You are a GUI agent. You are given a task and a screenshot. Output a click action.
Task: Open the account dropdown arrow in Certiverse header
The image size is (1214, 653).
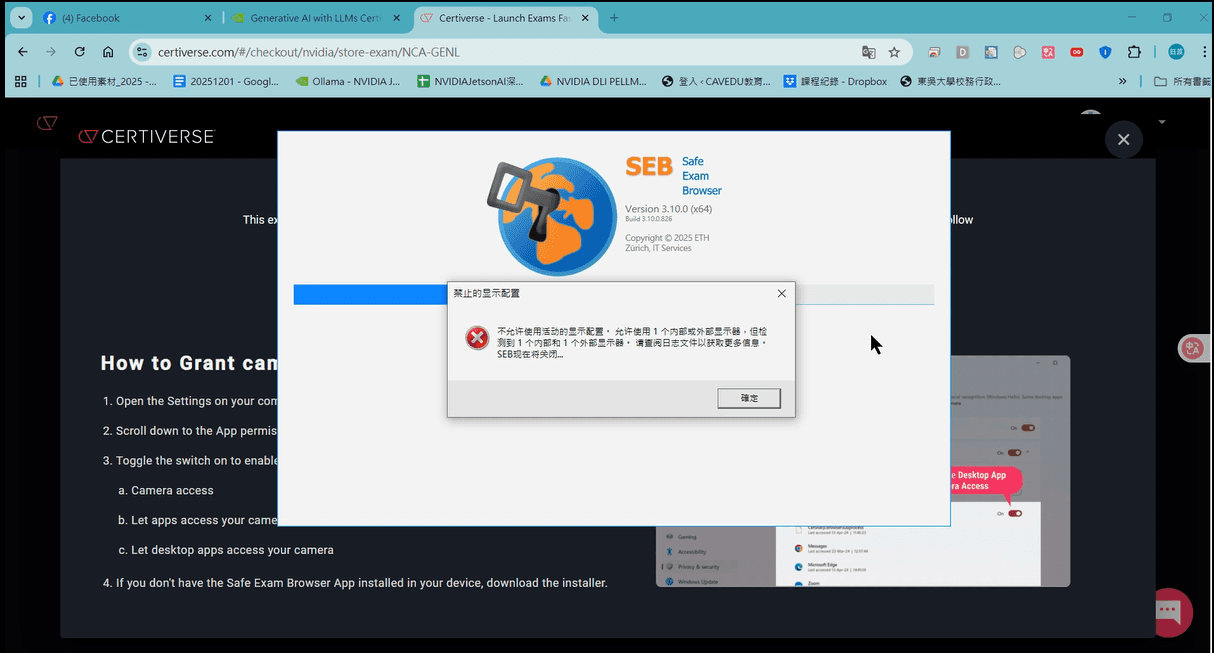1162,121
